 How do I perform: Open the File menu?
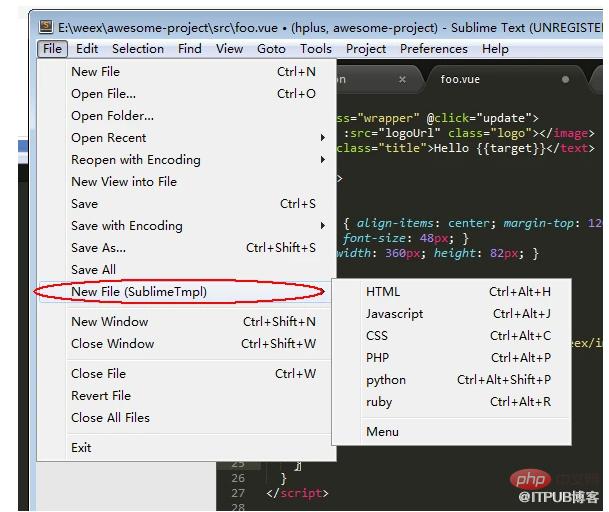tap(52, 49)
